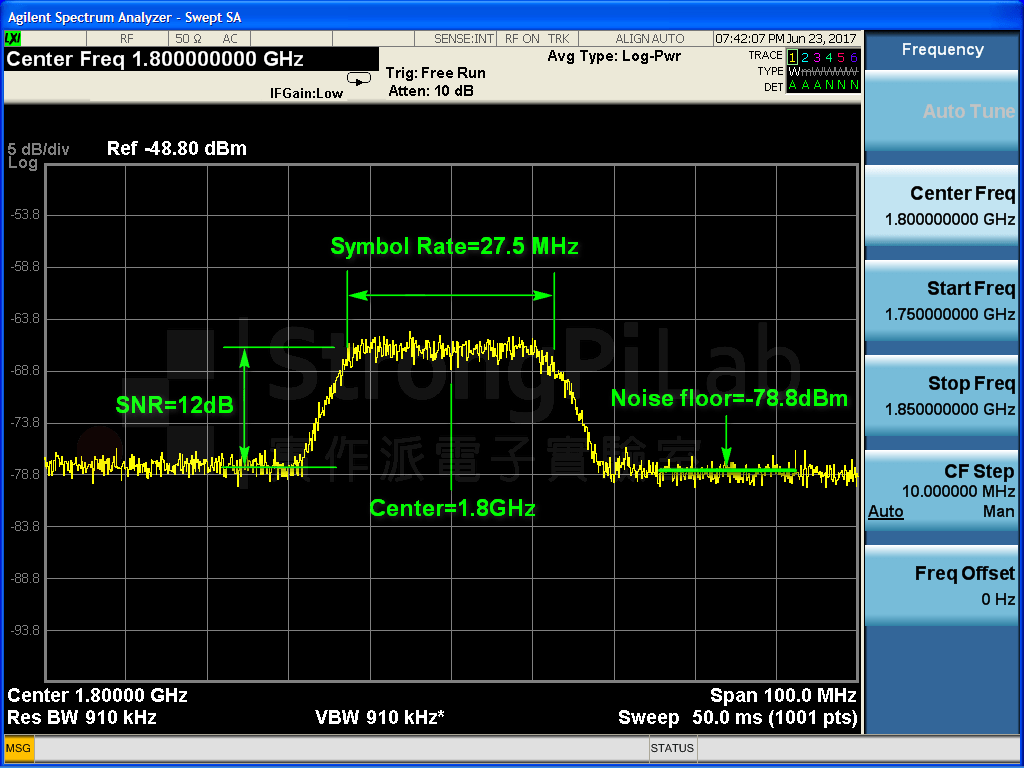Click the IFGain:Low readout

[306, 93]
